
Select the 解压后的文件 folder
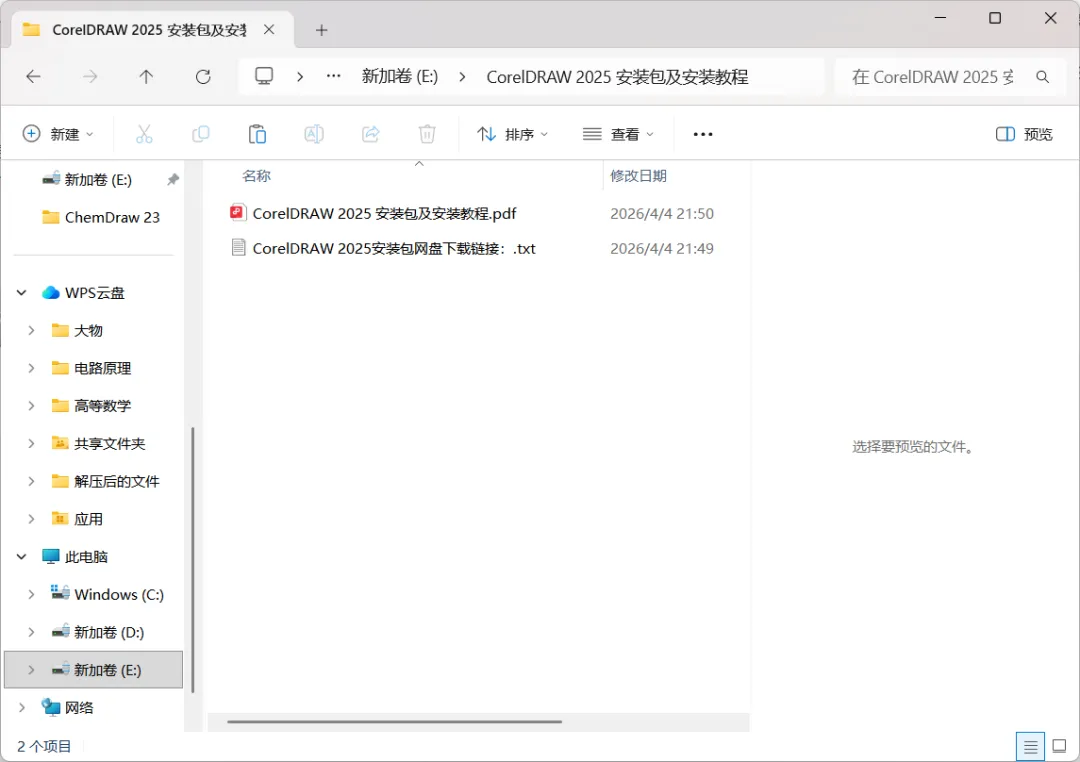(x=116, y=481)
